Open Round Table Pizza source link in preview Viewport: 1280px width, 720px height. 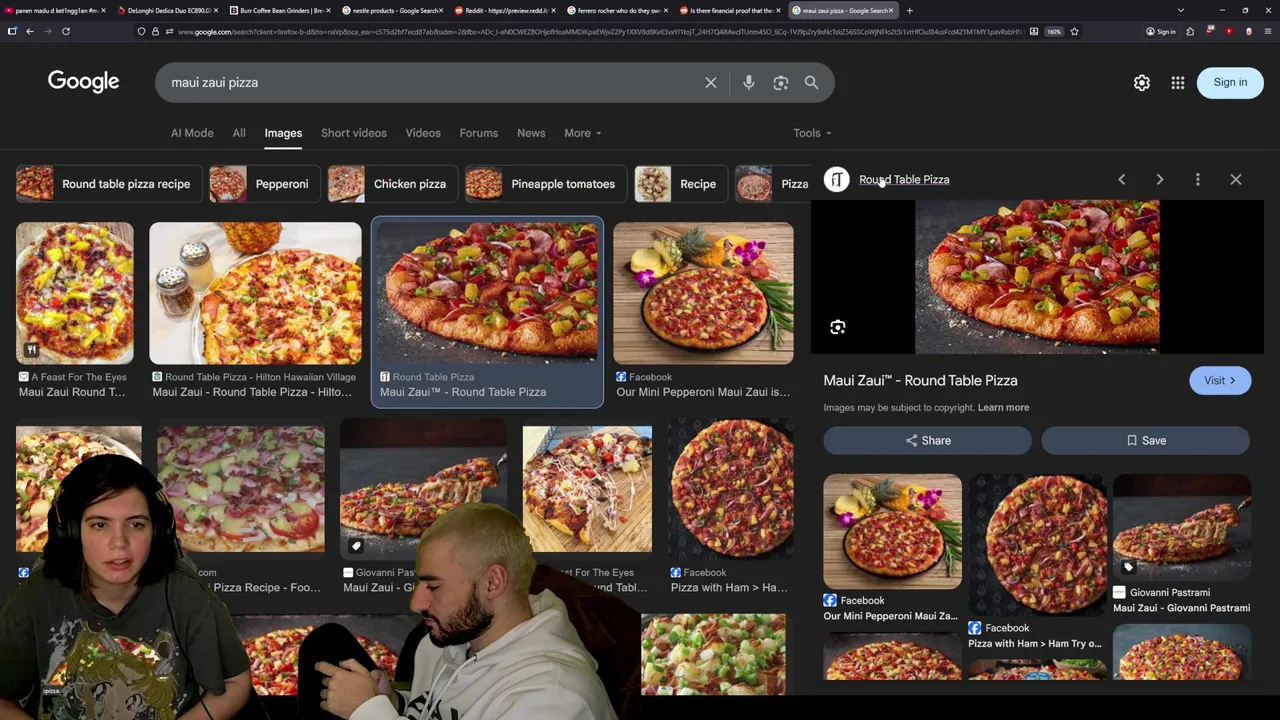tap(904, 180)
